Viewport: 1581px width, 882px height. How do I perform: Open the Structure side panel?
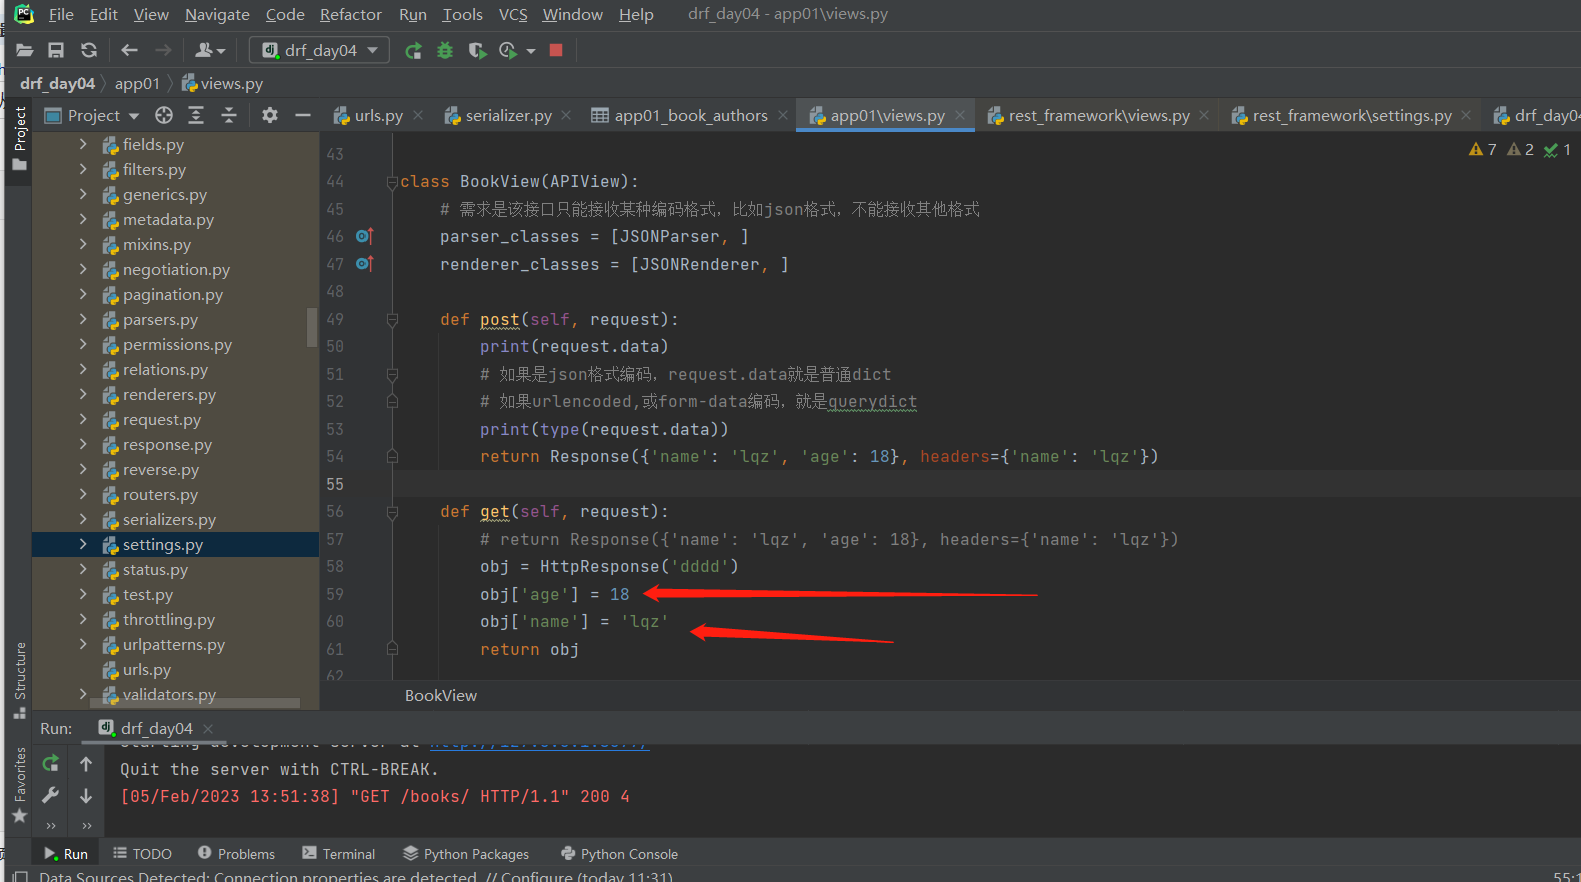[x=19, y=680]
